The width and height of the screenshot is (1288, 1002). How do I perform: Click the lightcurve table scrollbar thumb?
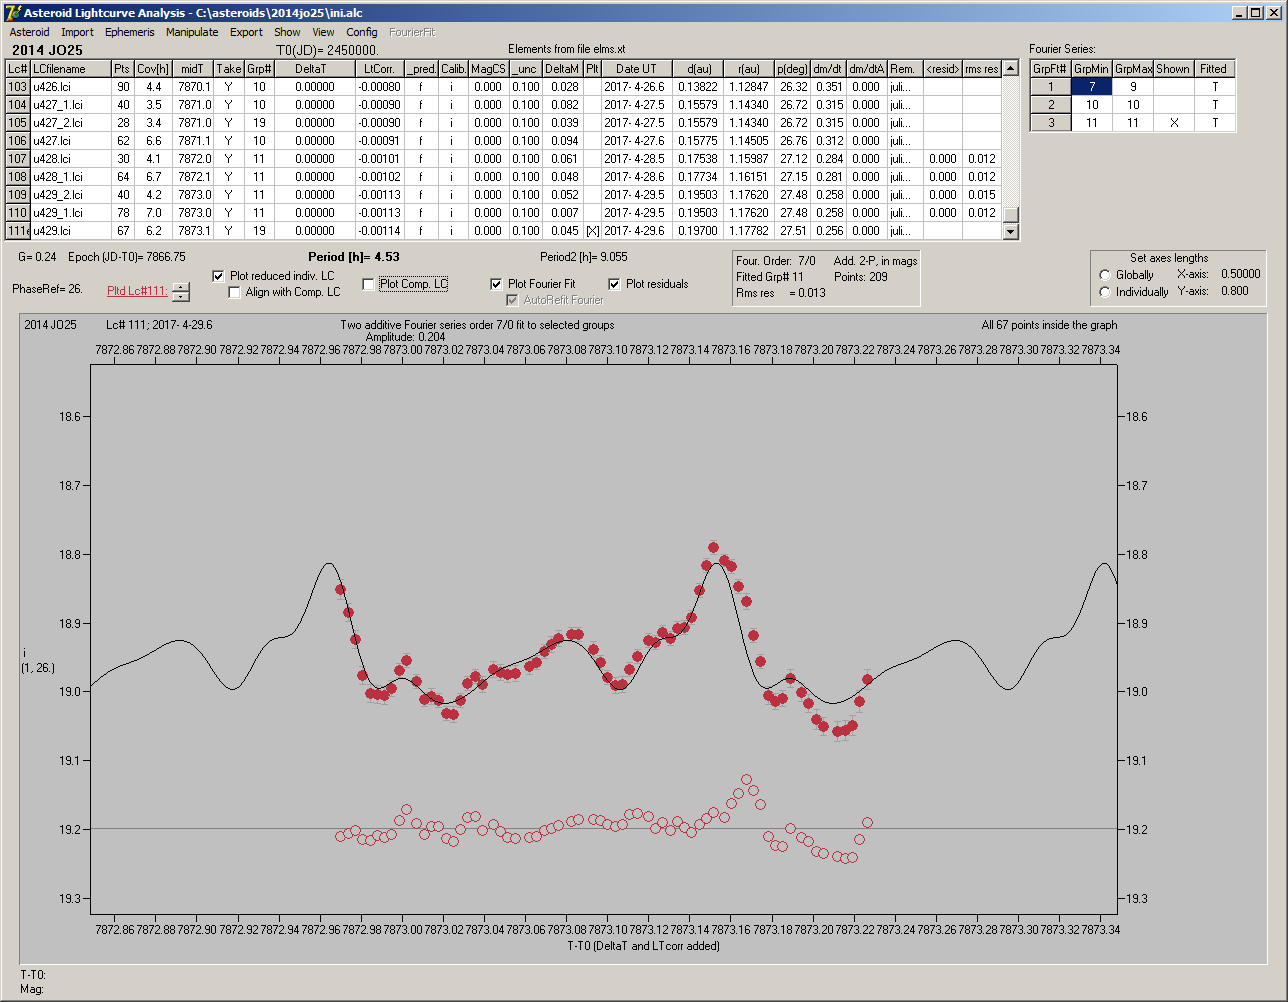[x=1010, y=215]
